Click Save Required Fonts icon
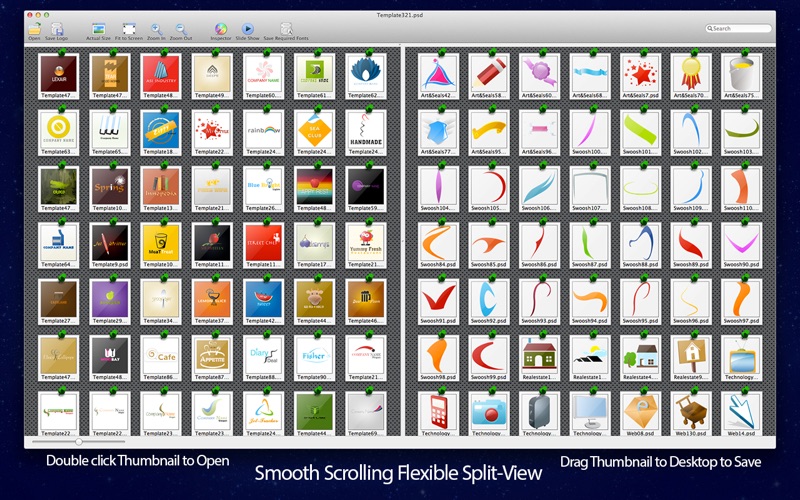The image size is (800, 500). point(286,29)
